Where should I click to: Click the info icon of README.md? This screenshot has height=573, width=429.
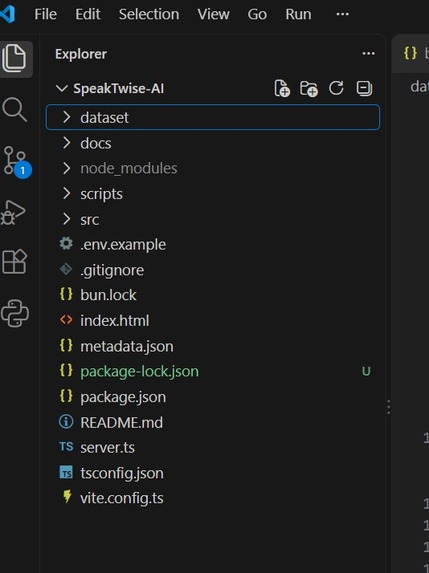point(66,422)
